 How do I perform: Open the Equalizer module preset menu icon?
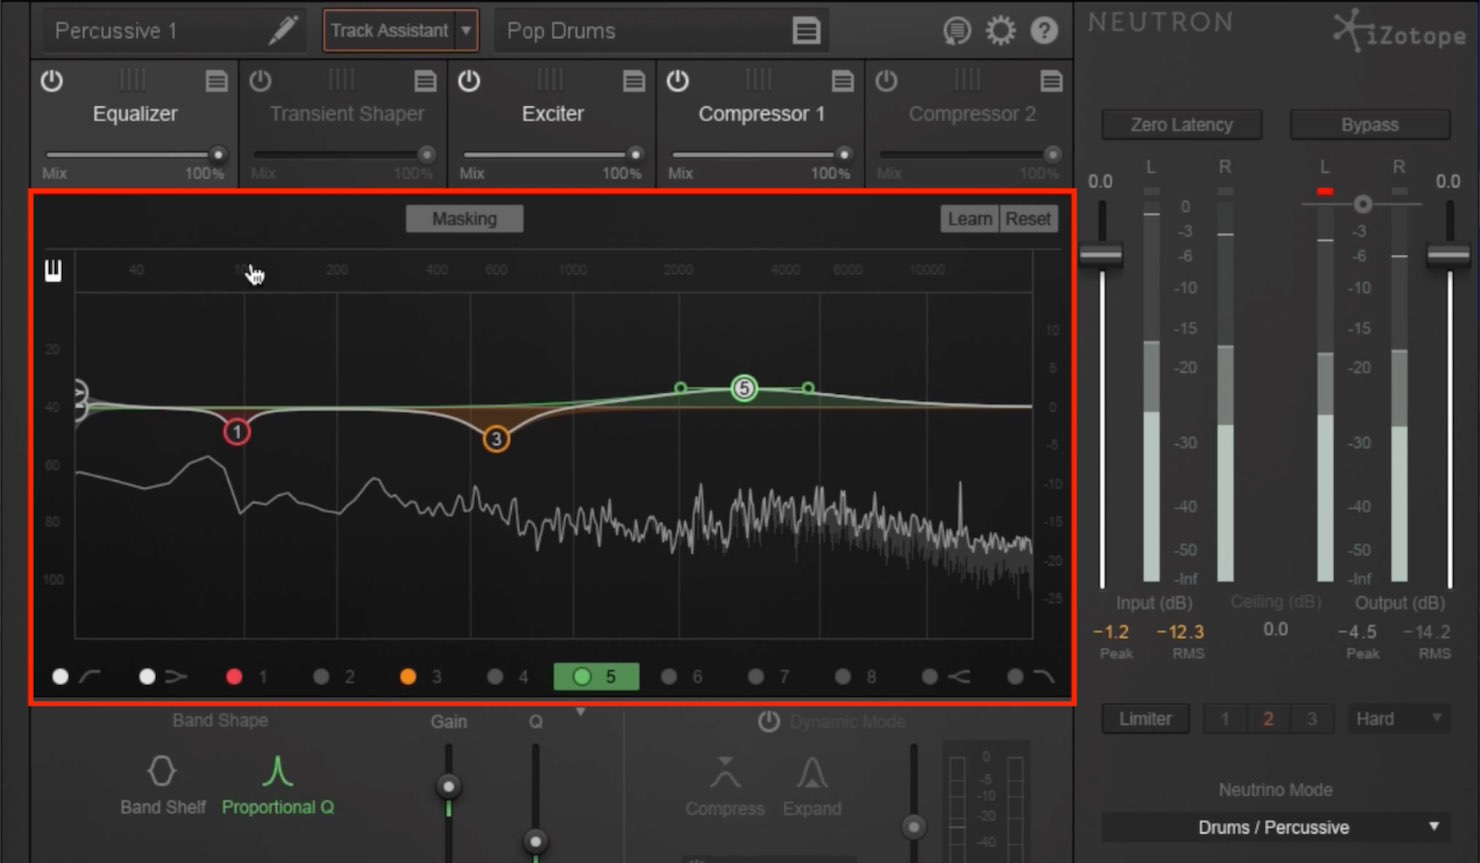pyautogui.click(x=216, y=81)
